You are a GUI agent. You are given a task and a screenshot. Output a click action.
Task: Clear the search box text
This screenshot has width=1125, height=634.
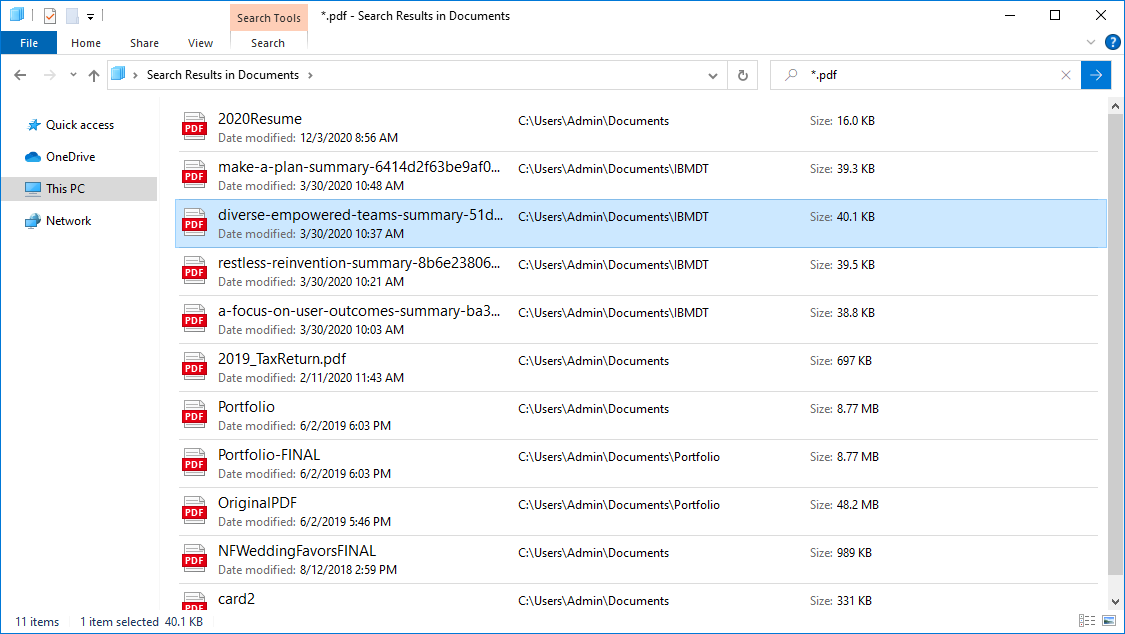[x=1065, y=75]
